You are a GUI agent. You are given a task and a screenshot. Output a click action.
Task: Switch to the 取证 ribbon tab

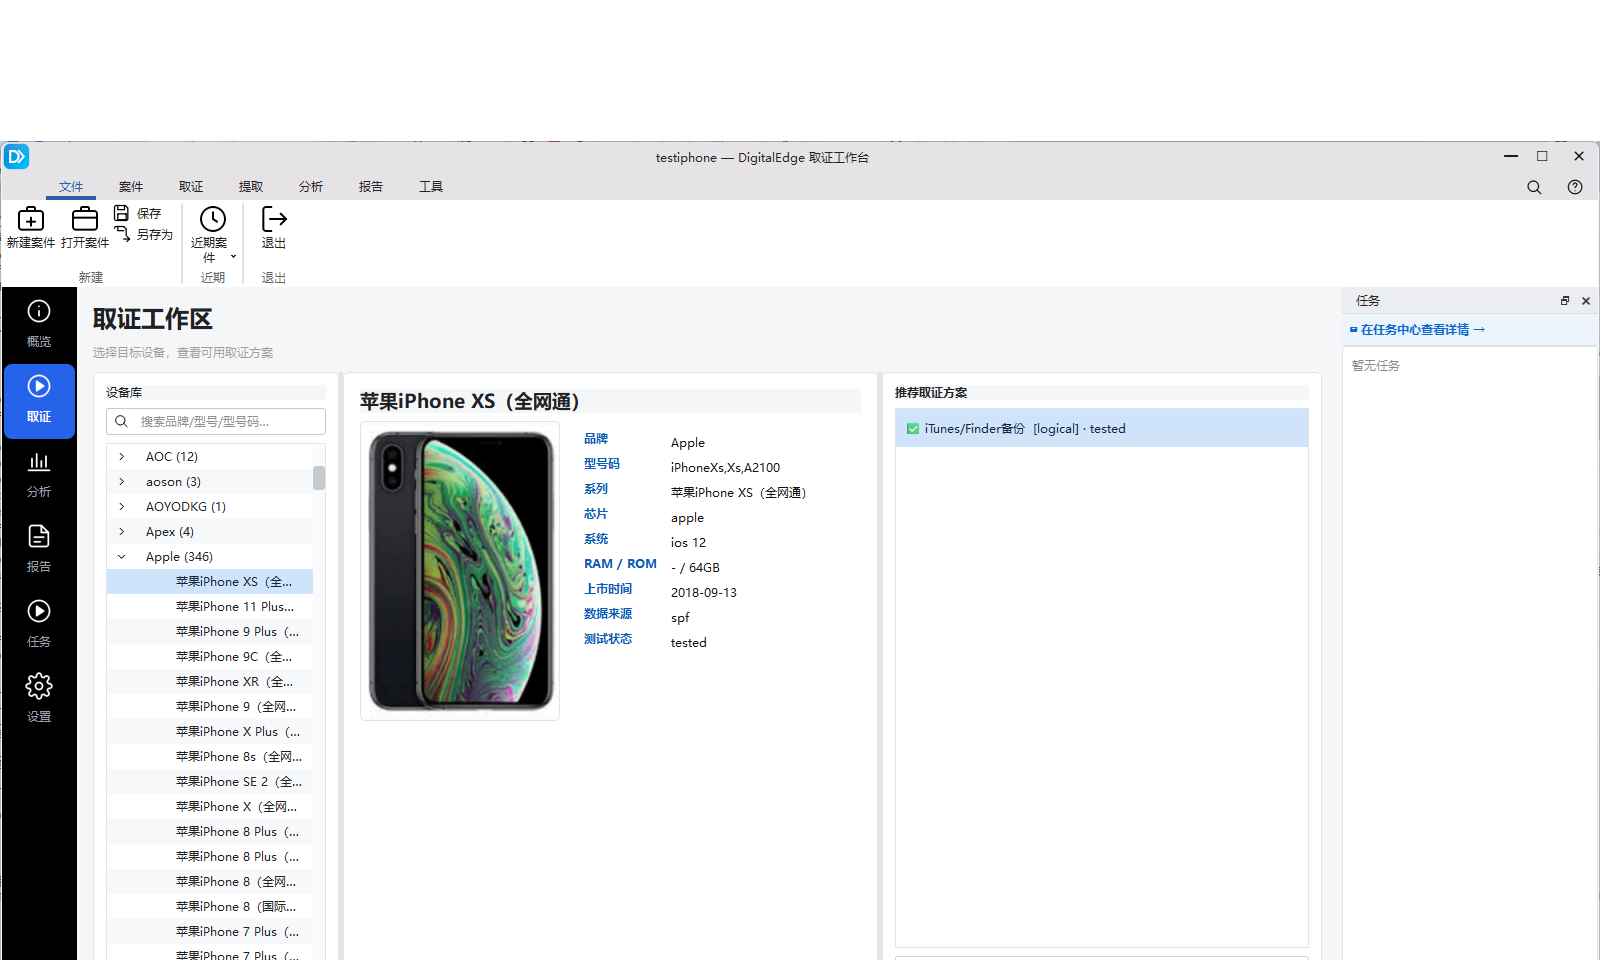(x=191, y=187)
